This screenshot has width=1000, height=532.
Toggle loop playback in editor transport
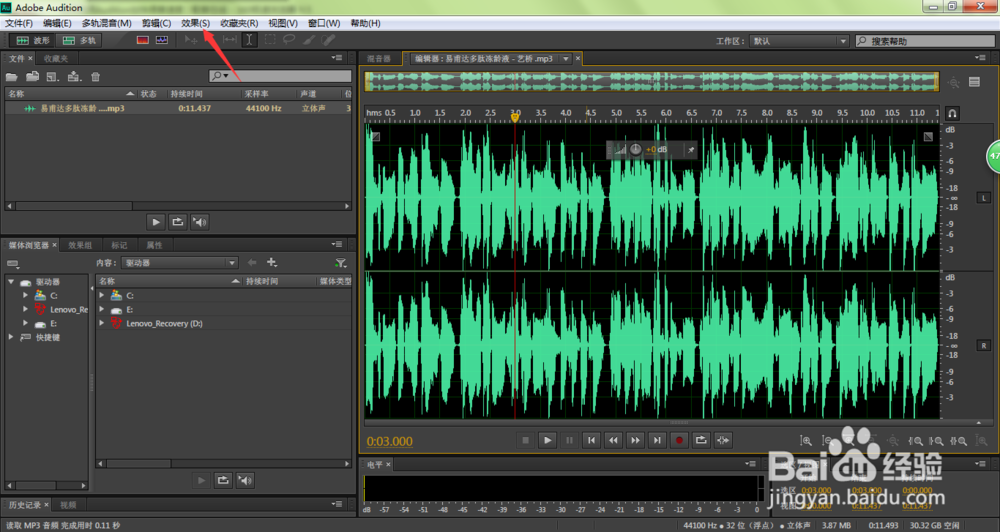coord(701,440)
